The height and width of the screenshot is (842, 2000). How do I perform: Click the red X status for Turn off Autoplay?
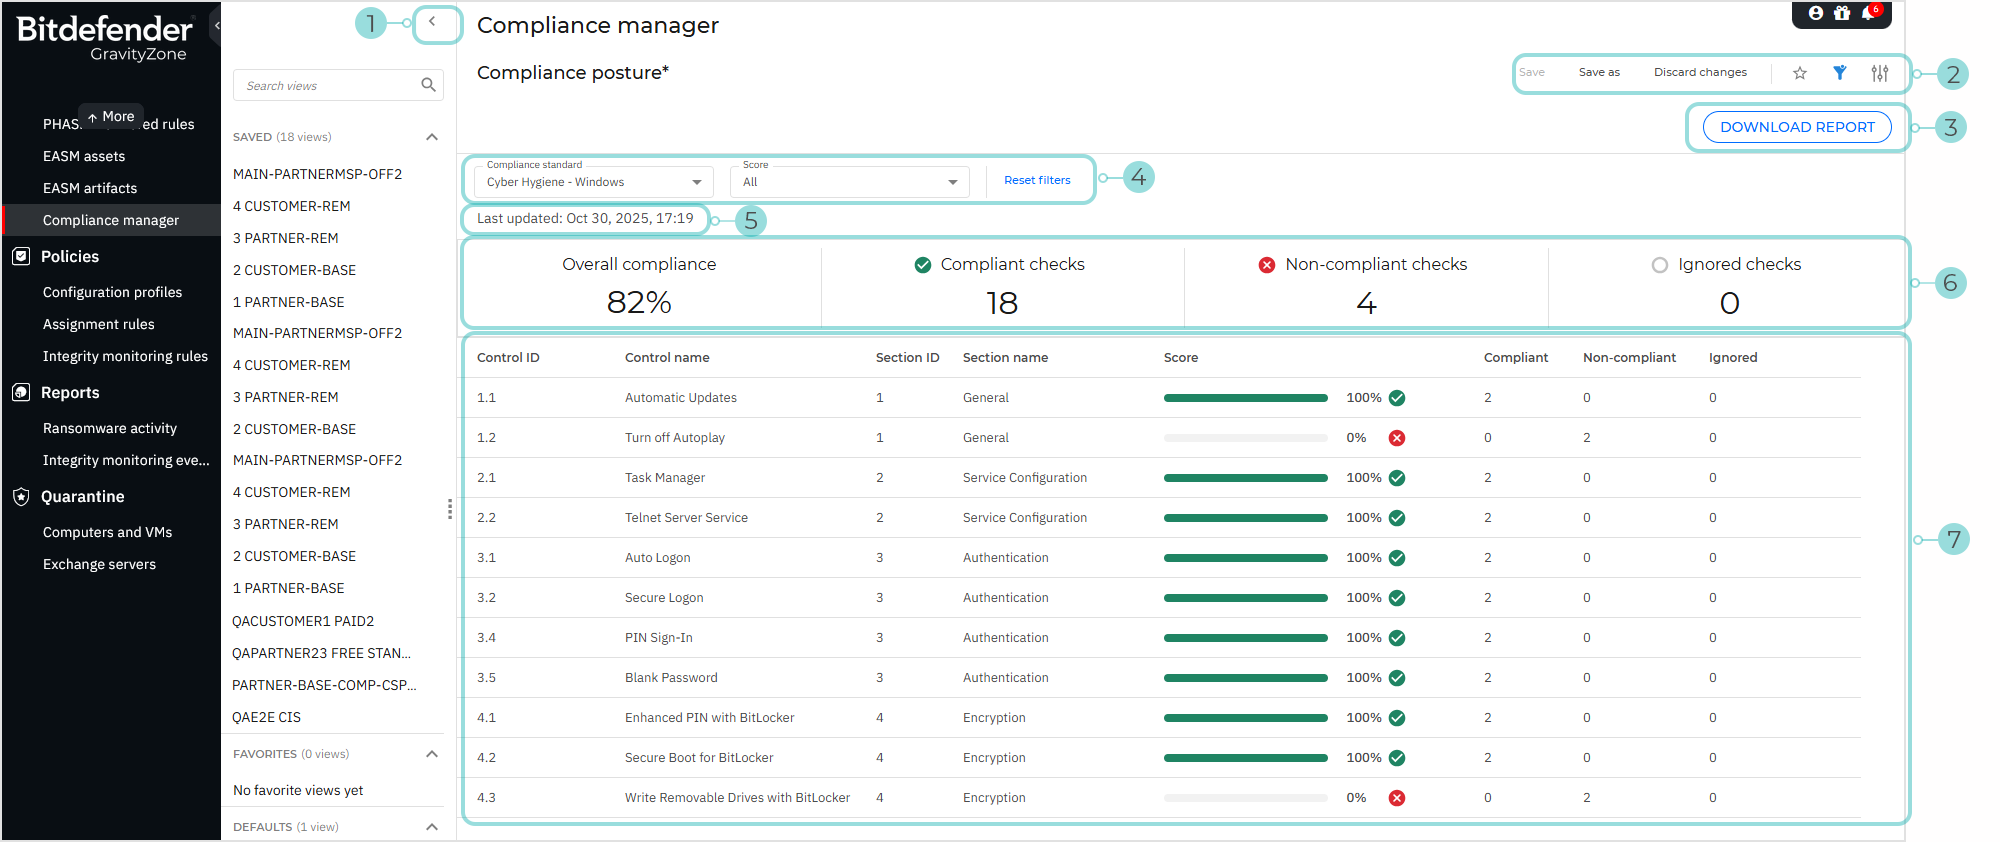tap(1397, 438)
